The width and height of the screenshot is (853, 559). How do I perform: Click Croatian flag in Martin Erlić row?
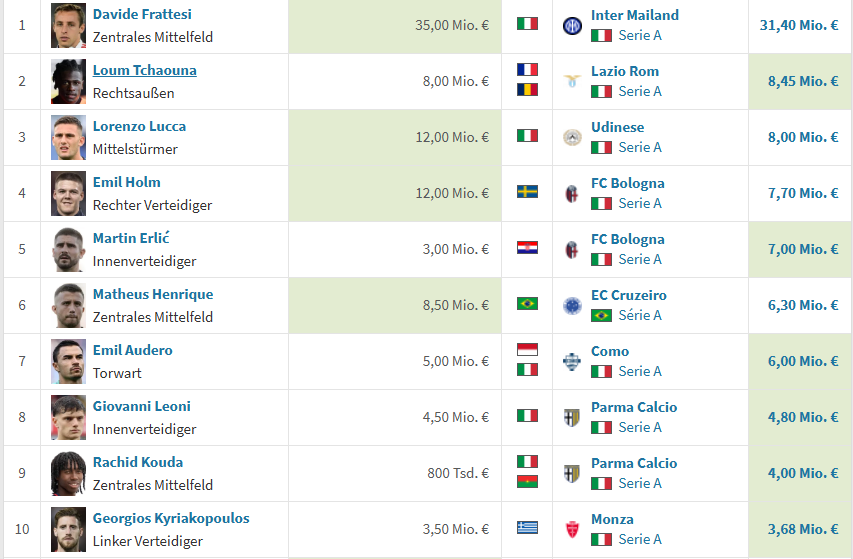[x=527, y=248]
